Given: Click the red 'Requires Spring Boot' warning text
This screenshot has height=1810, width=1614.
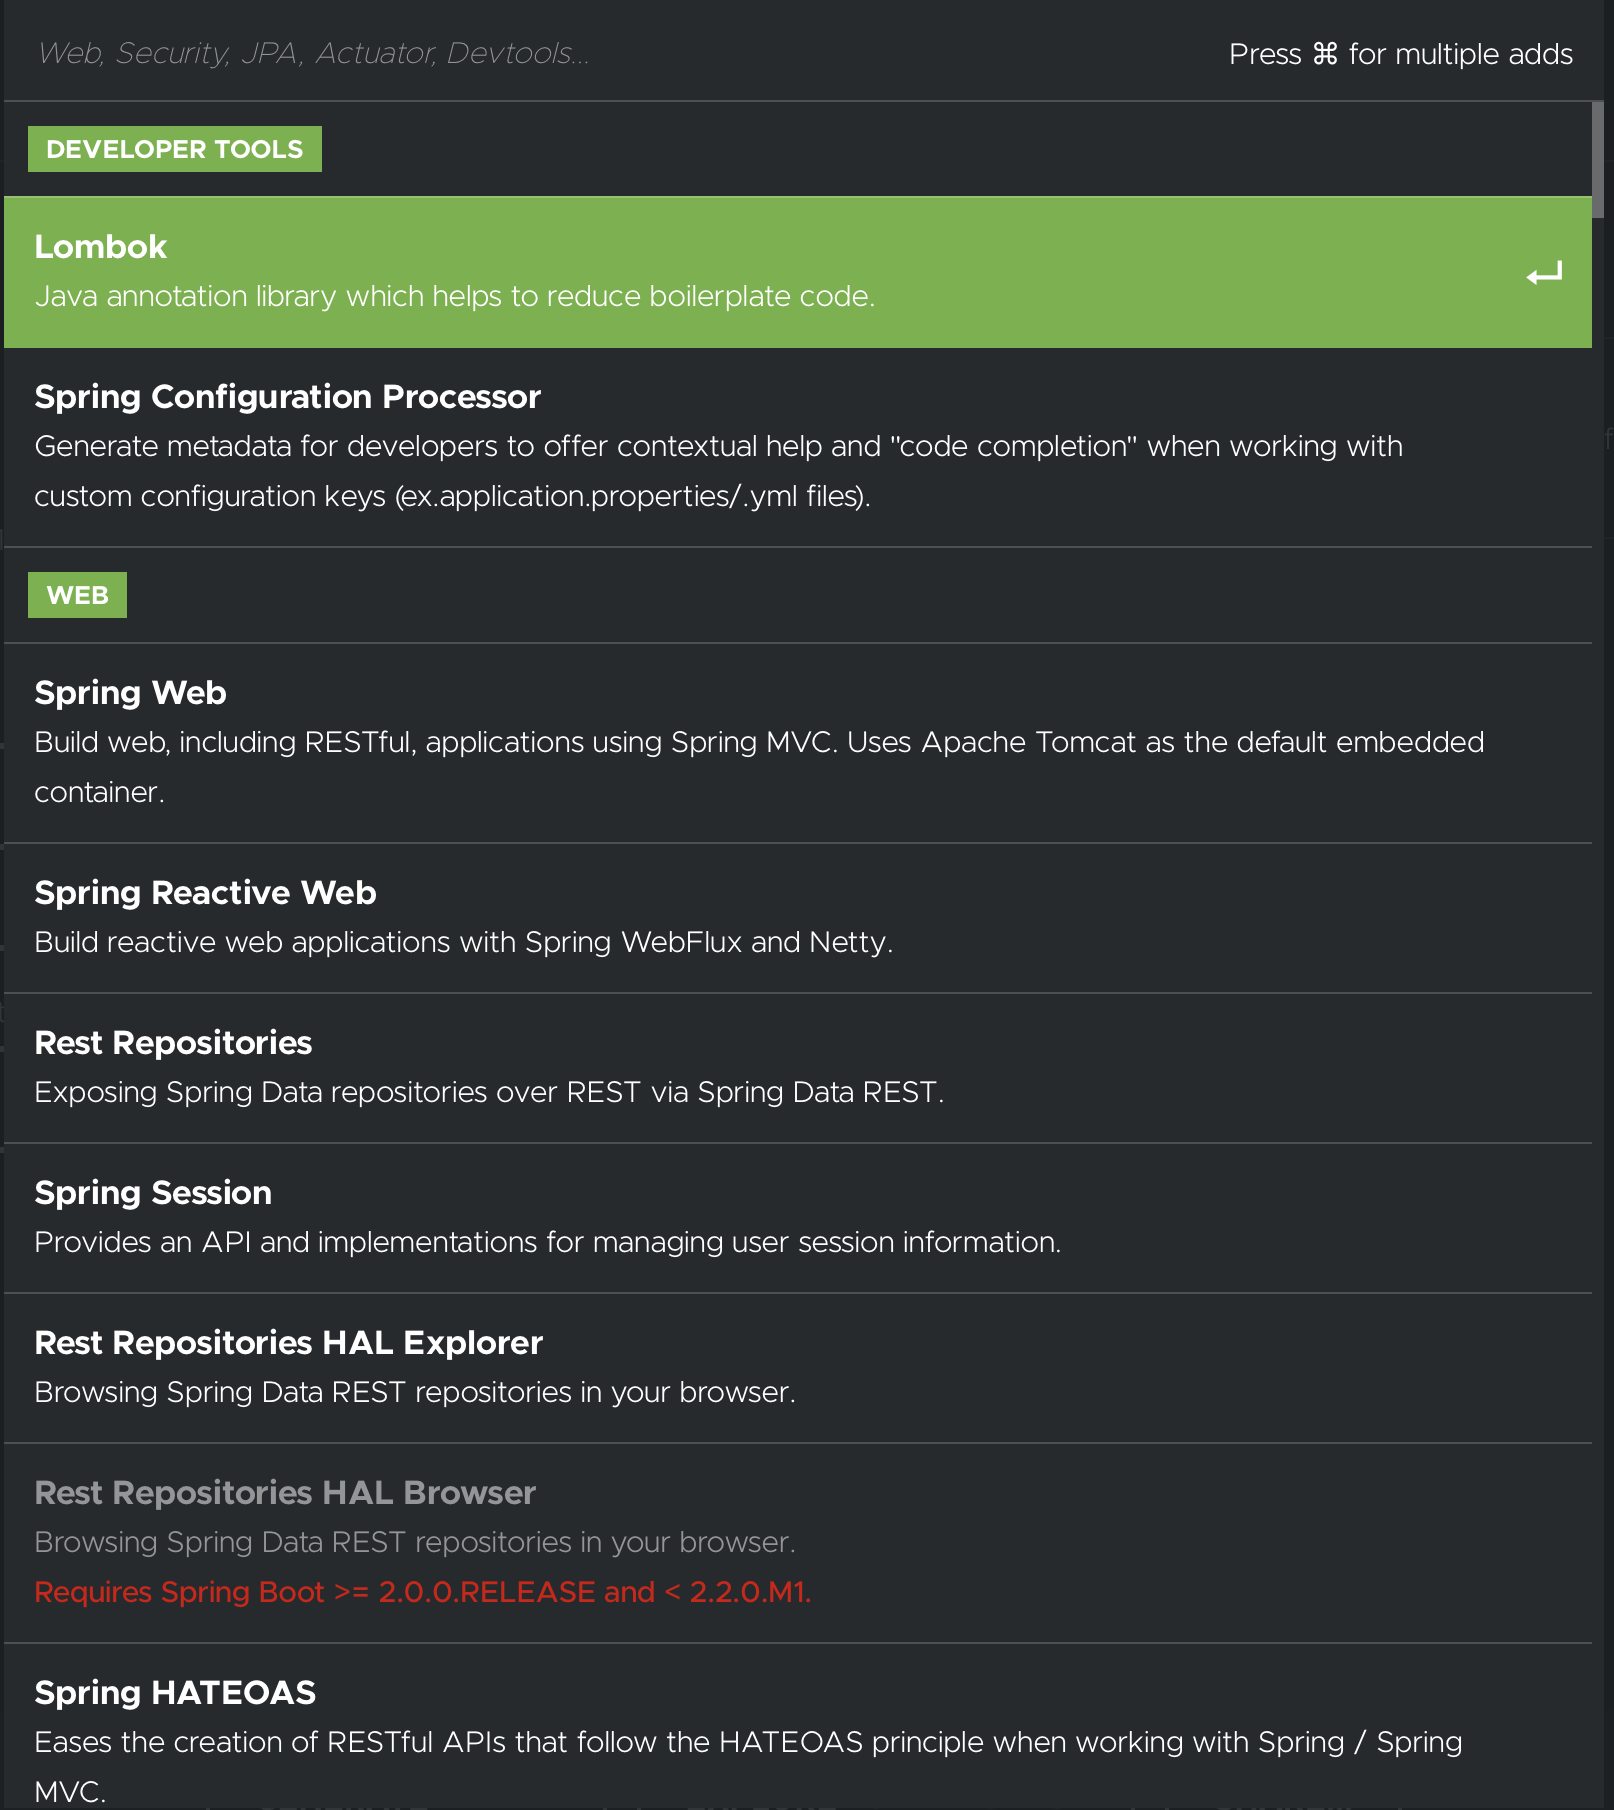Looking at the screenshot, I should [x=422, y=1592].
